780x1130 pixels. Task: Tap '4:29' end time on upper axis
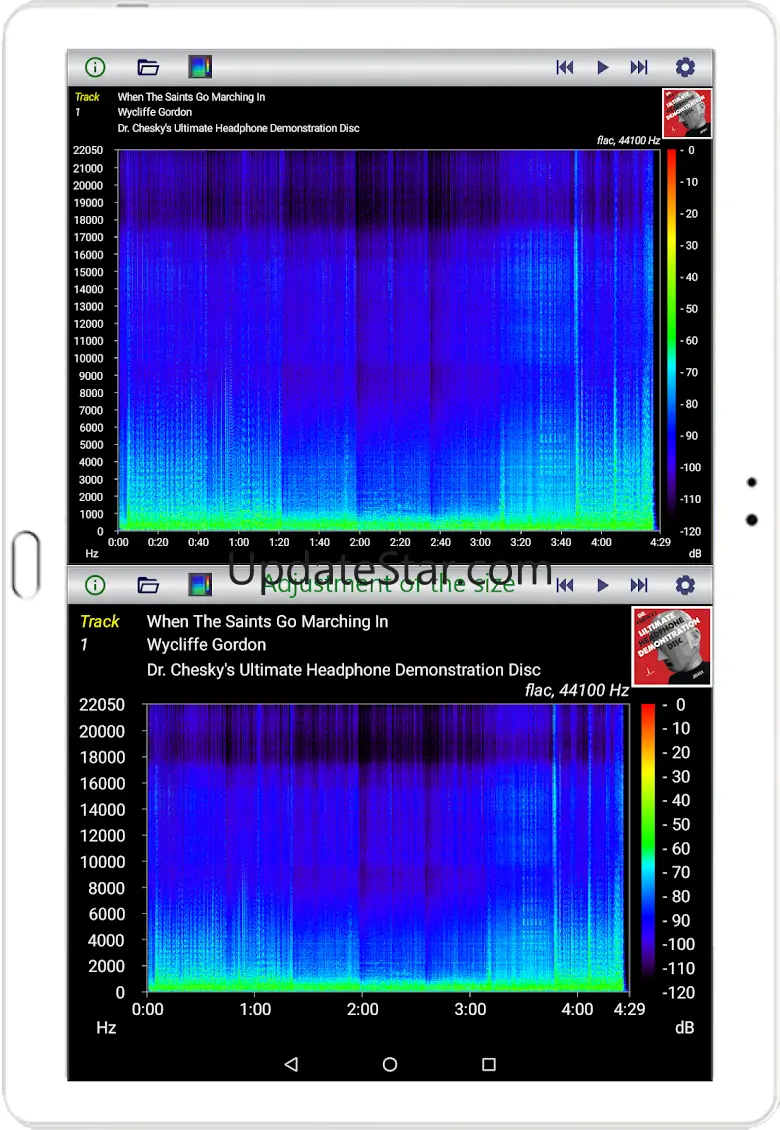point(660,542)
